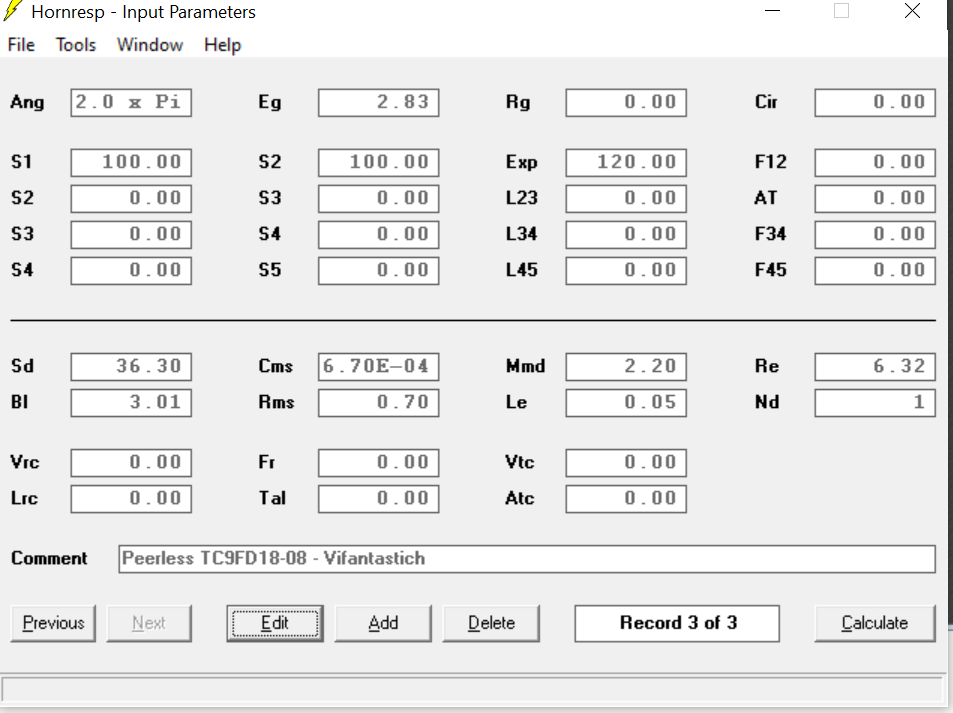Focus the Le field showing 0.05
This screenshot has width=953, height=713.
pos(626,402)
